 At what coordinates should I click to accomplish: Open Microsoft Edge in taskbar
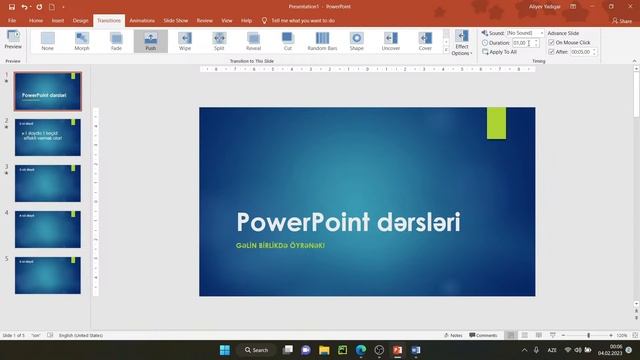click(360, 350)
